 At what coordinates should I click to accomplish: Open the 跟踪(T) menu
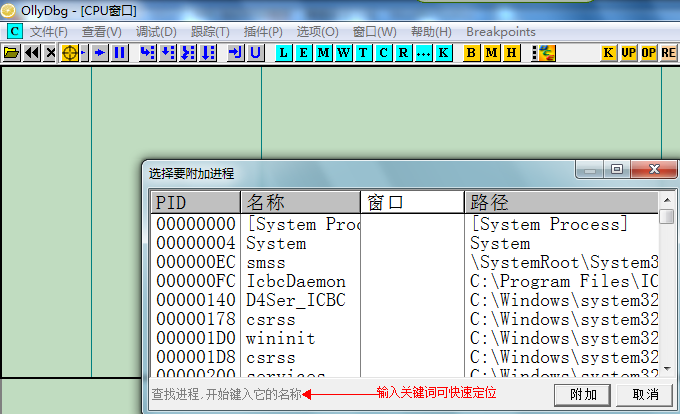click(210, 32)
